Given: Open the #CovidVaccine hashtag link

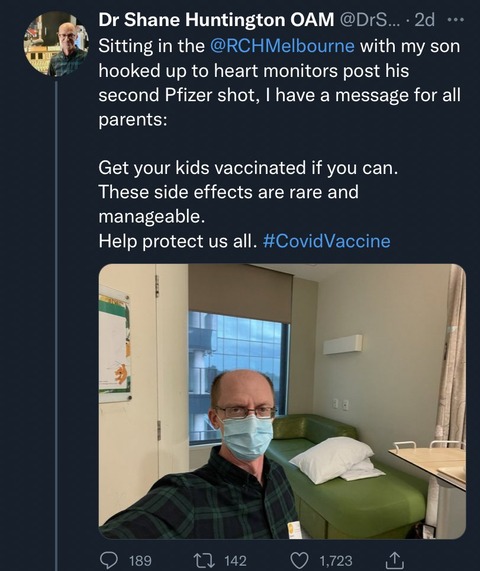Looking at the screenshot, I should click(326, 241).
